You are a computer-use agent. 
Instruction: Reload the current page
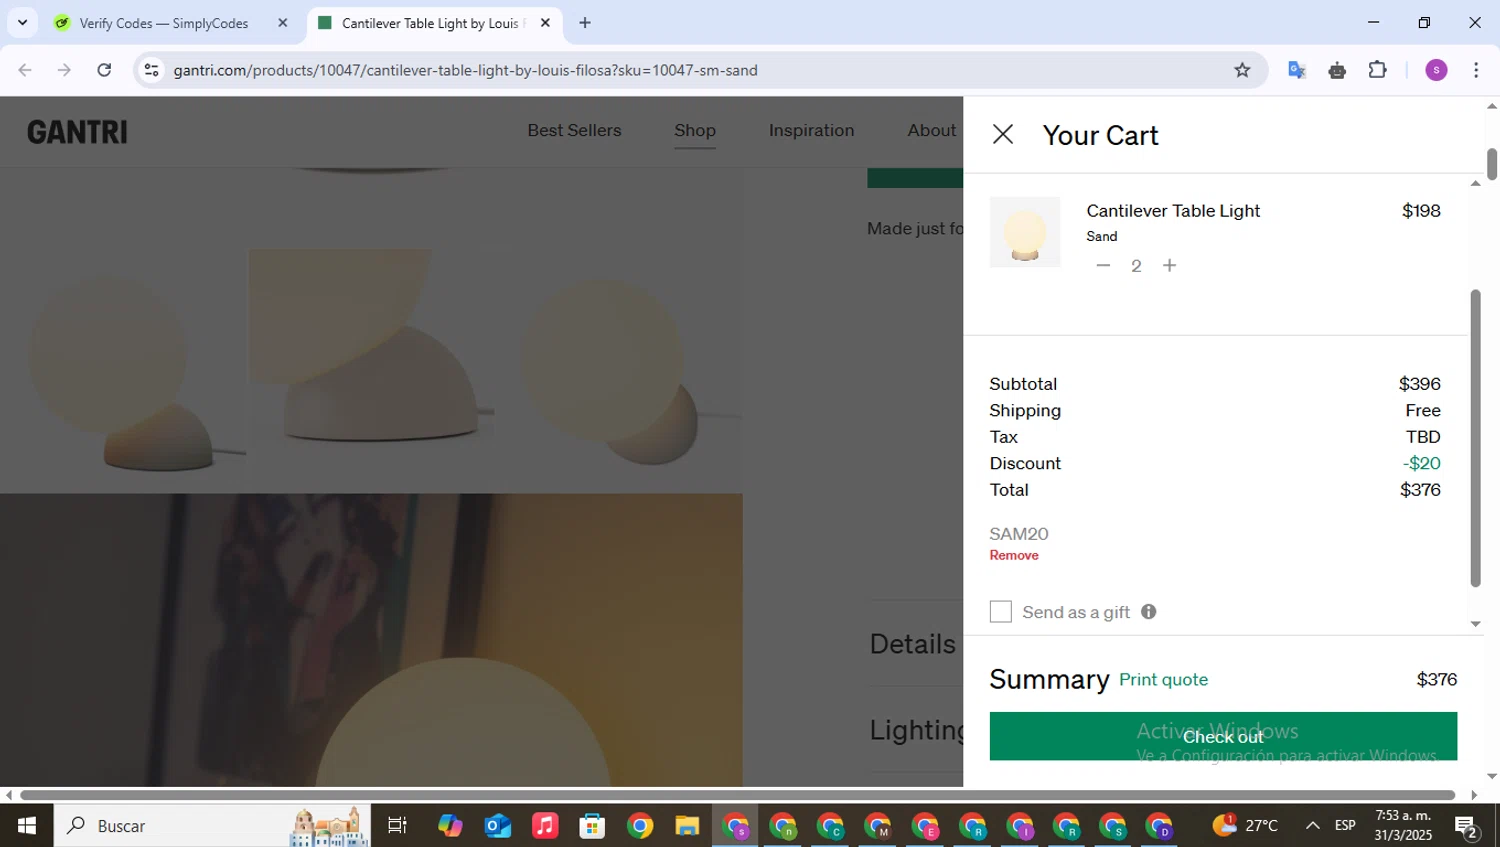[x=104, y=70]
